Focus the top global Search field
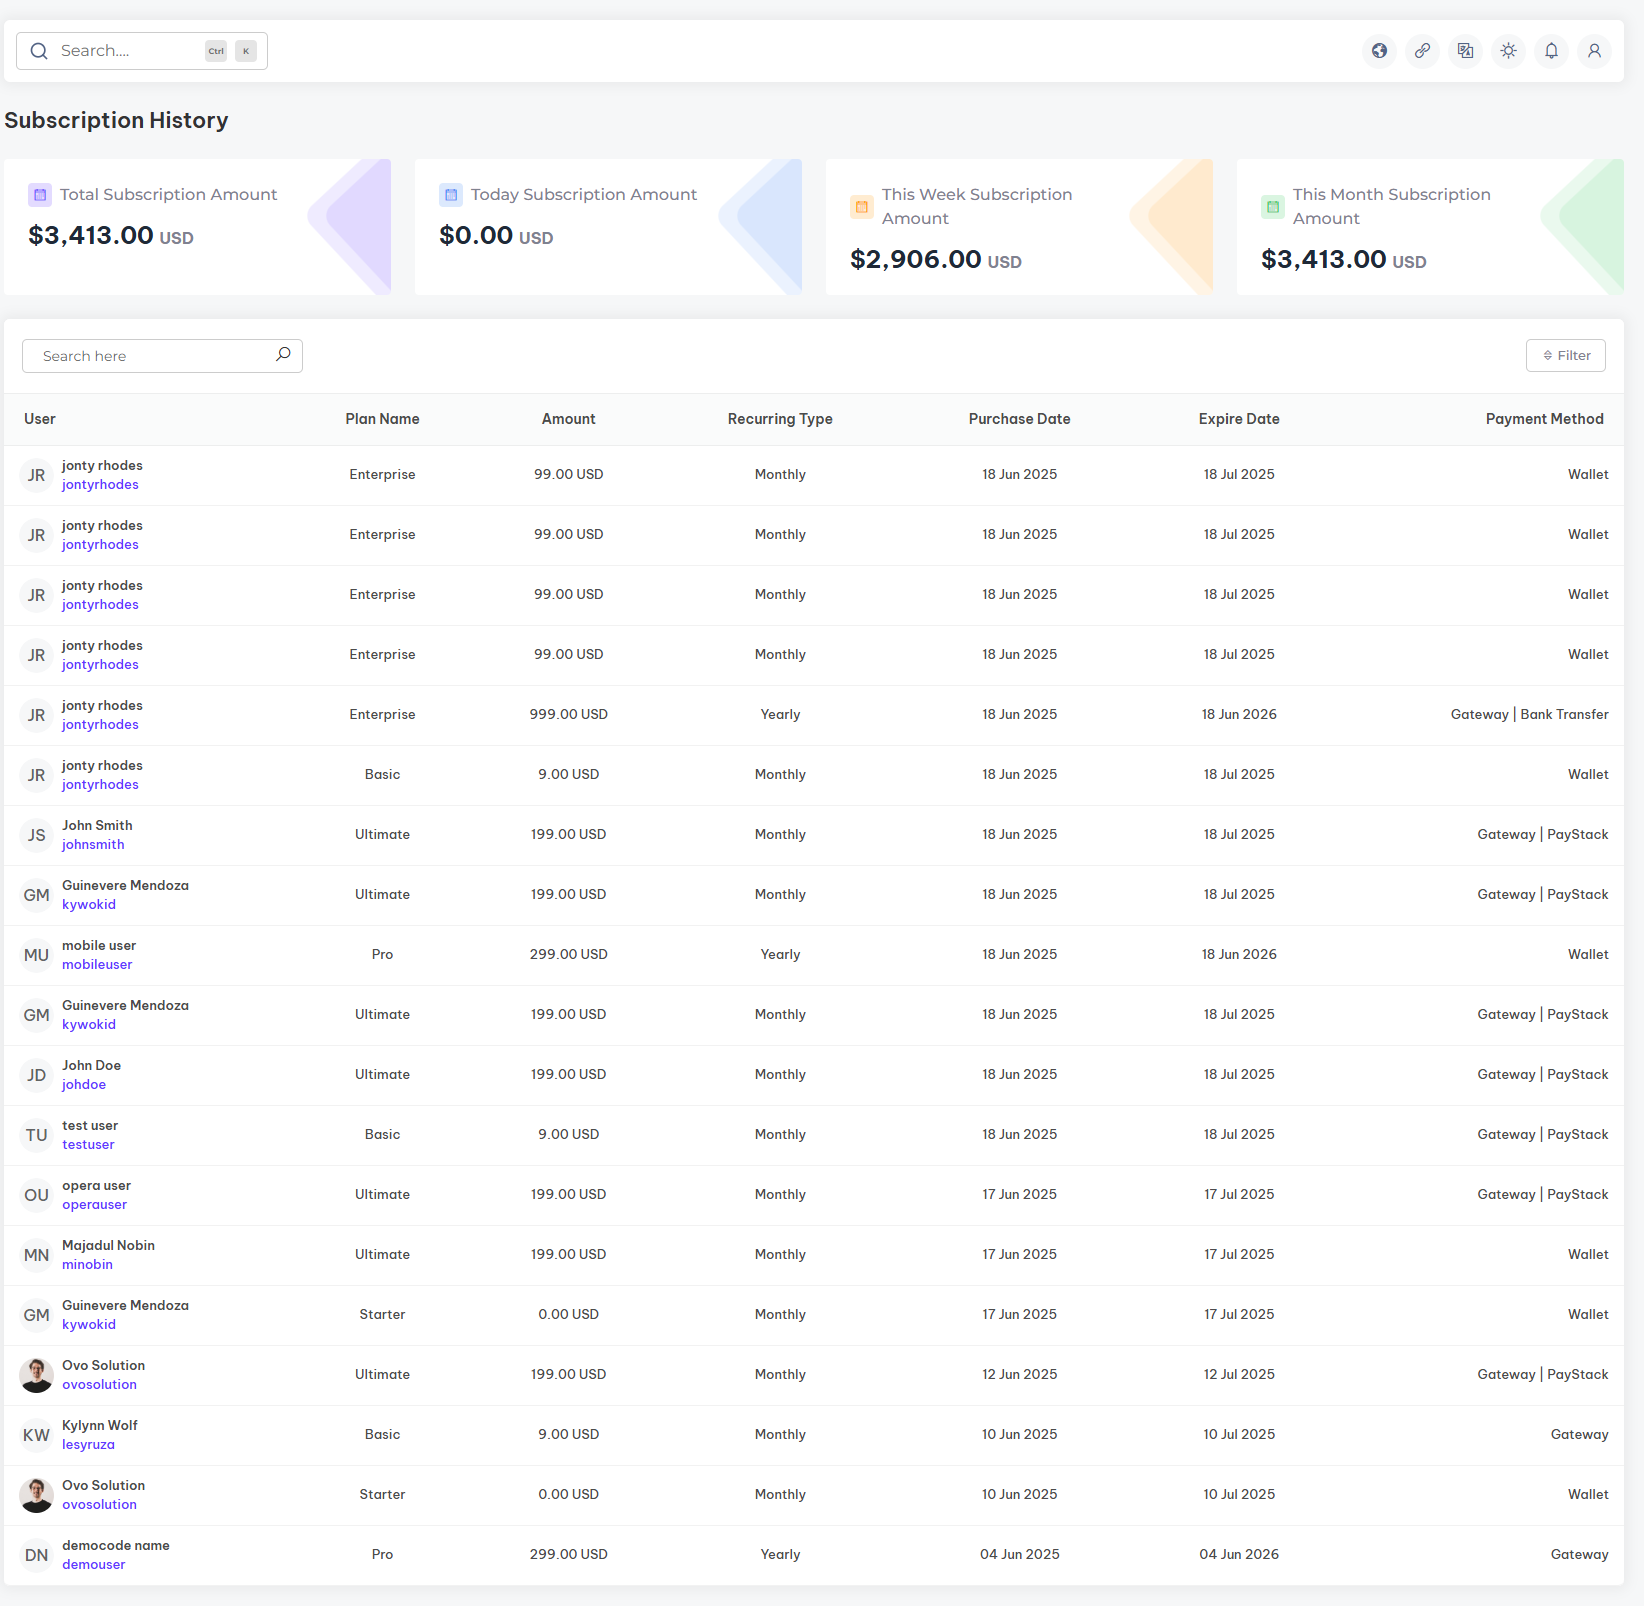The image size is (1644, 1606). pos(130,51)
